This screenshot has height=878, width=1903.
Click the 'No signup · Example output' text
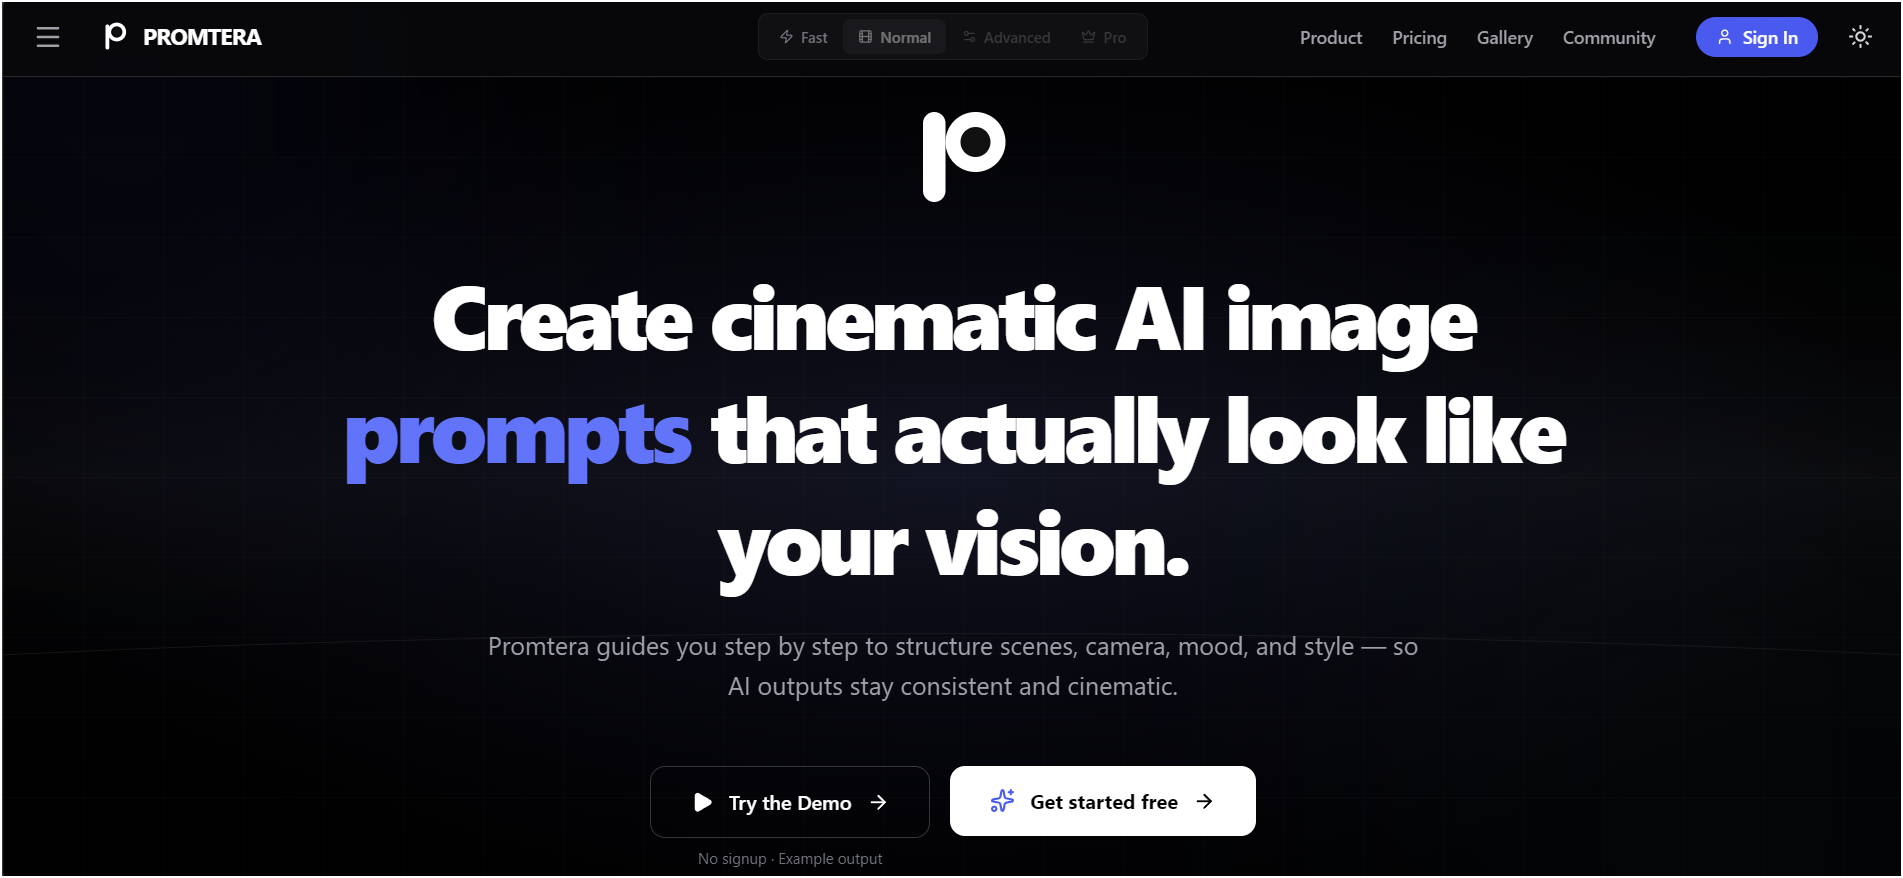point(790,859)
